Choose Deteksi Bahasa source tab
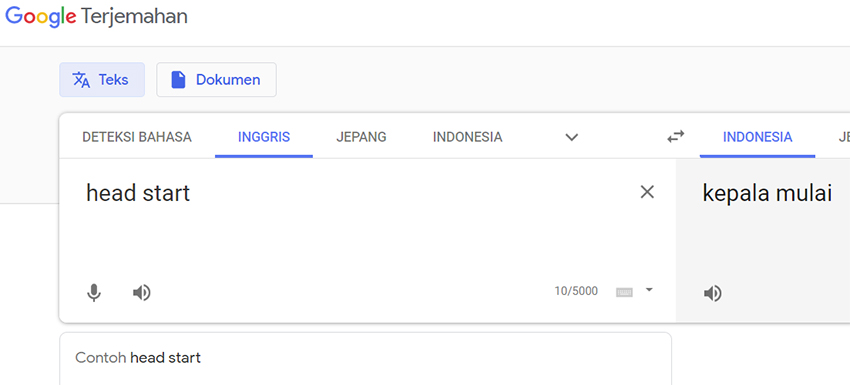 click(x=137, y=137)
